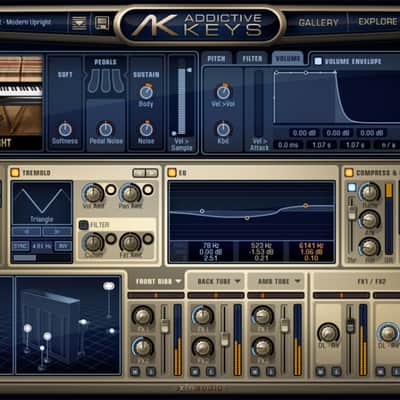
Task: Click the right tremolo header button
Action: point(151,173)
